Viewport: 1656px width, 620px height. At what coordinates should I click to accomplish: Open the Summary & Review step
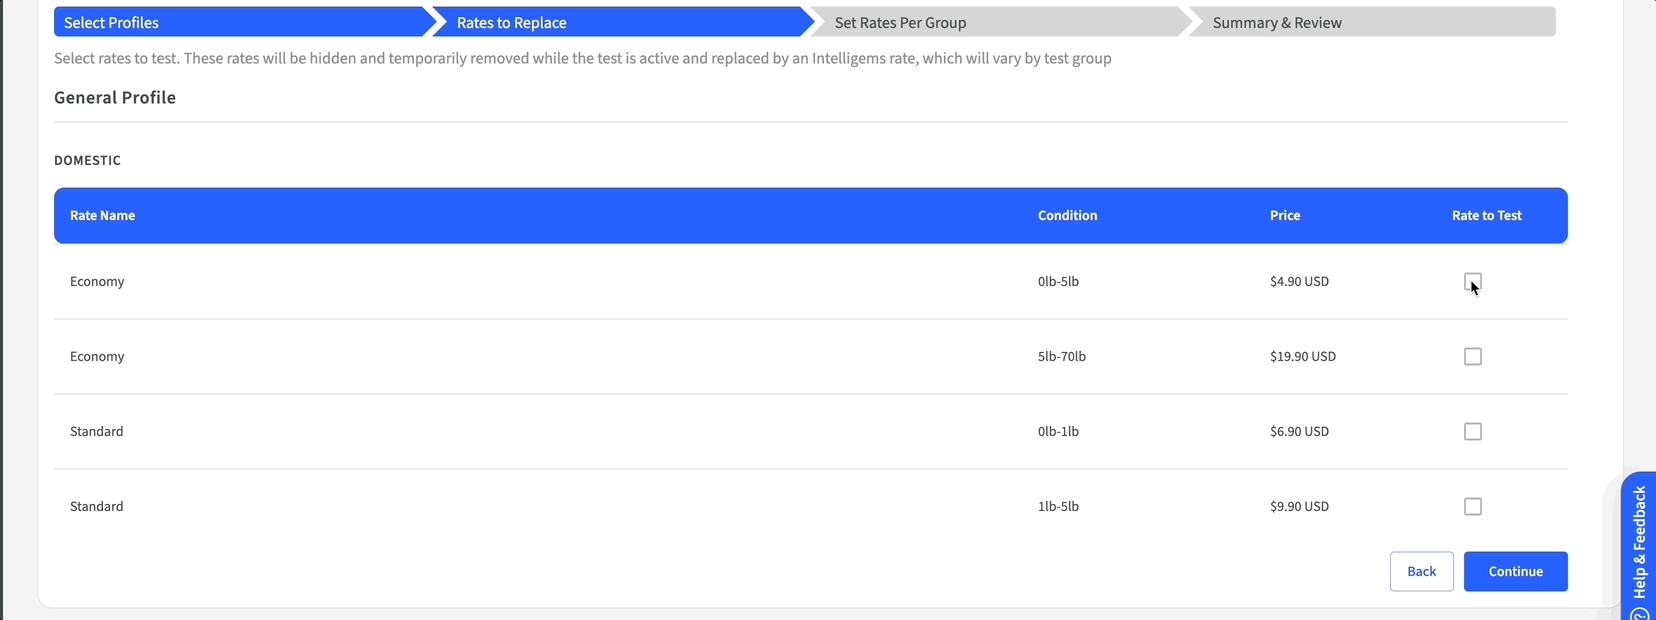tap(1277, 22)
